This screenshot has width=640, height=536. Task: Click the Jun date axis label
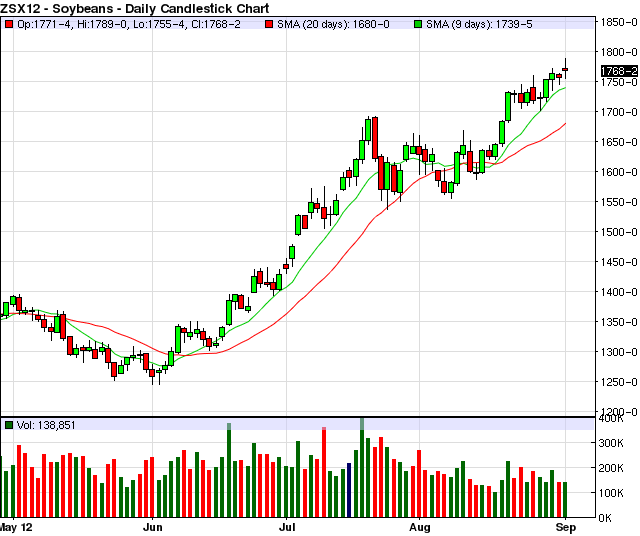tap(153, 527)
